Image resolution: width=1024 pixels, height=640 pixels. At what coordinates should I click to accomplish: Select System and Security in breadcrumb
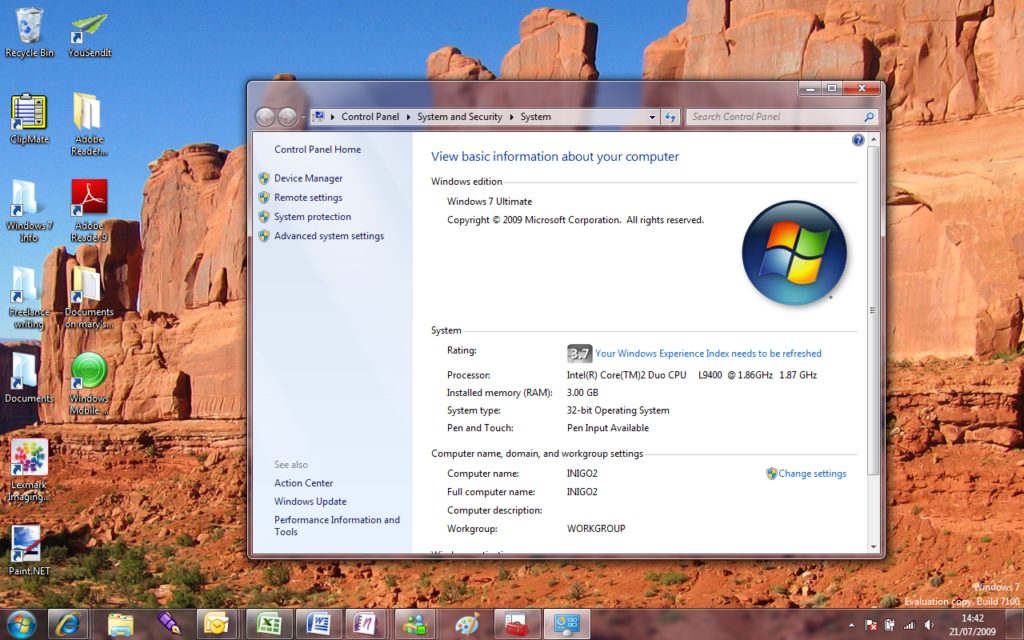[460, 117]
